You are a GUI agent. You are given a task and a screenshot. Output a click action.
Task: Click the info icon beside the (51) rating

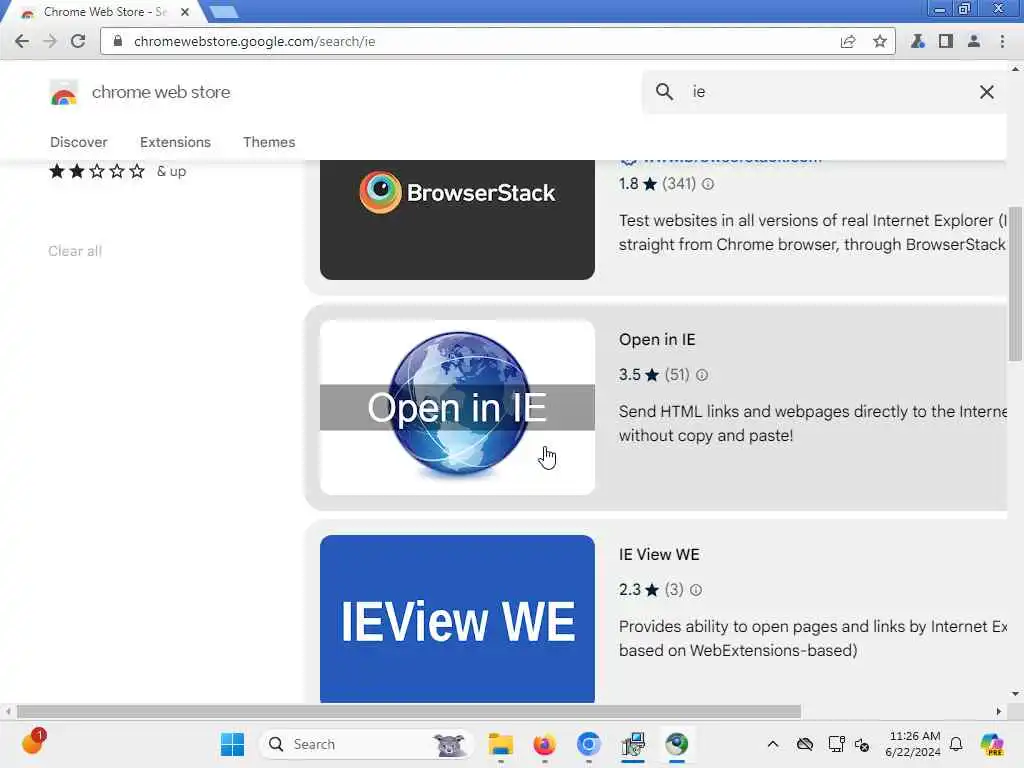coord(701,375)
